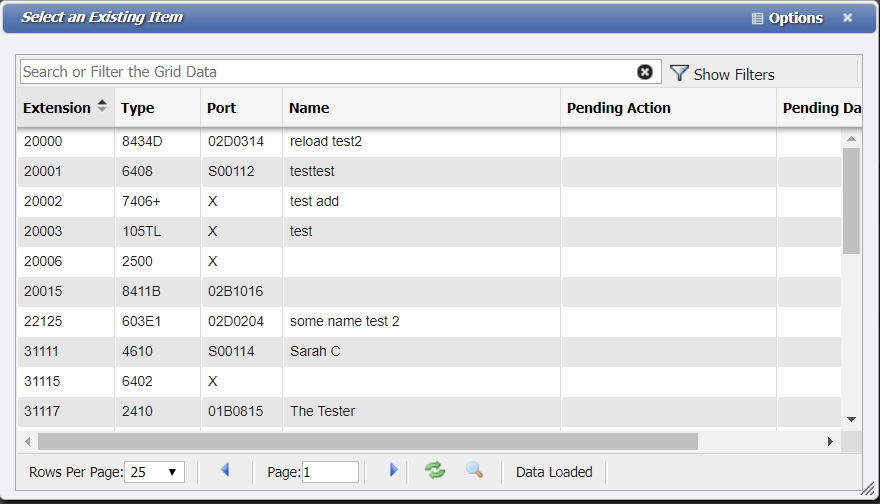The image size is (880, 504).
Task: Go to next page with right arrow
Action: [x=393, y=470]
